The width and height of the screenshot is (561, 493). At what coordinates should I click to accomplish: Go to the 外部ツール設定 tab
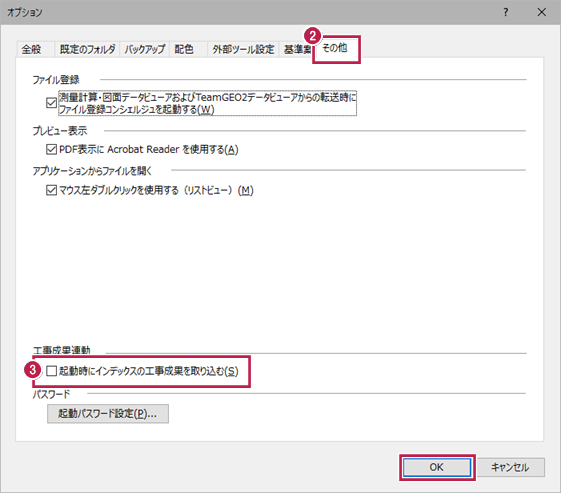pos(243,49)
